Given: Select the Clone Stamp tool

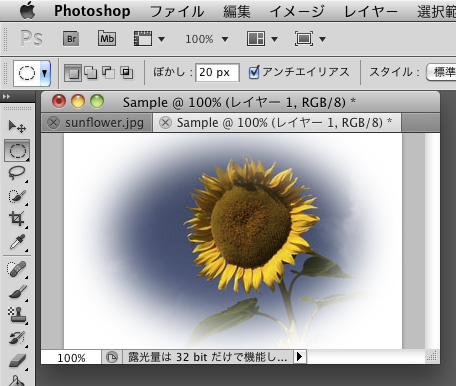Looking at the screenshot, I should coord(17,315).
